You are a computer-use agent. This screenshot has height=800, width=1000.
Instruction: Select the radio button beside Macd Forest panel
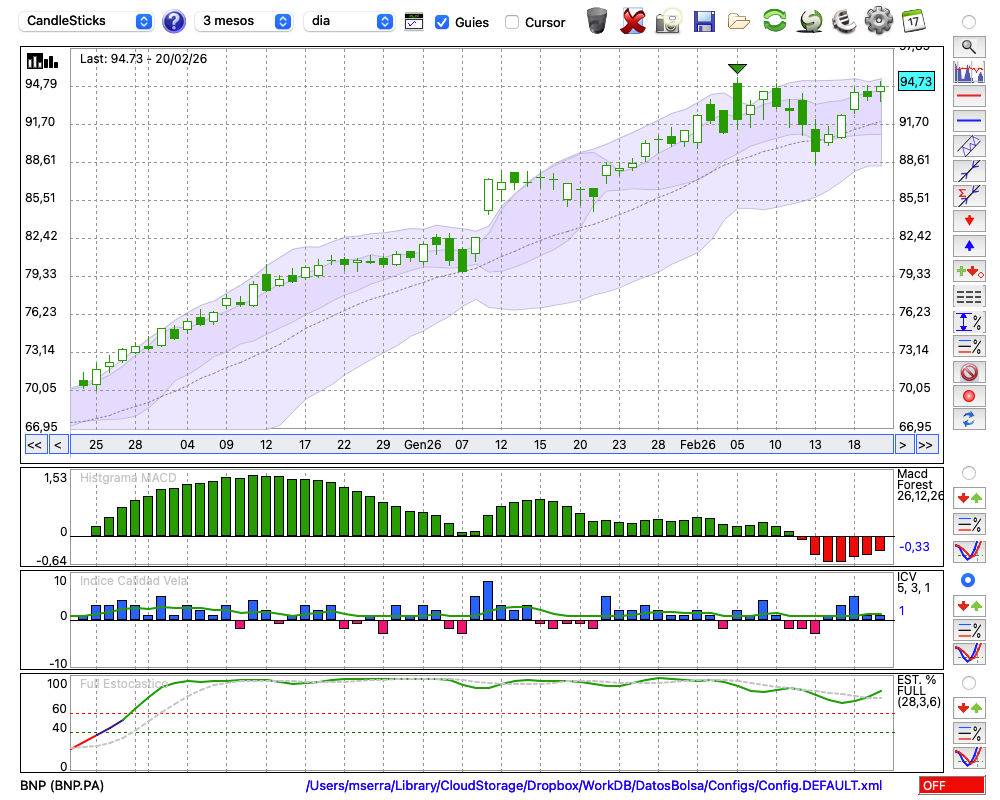pyautogui.click(x=968, y=472)
